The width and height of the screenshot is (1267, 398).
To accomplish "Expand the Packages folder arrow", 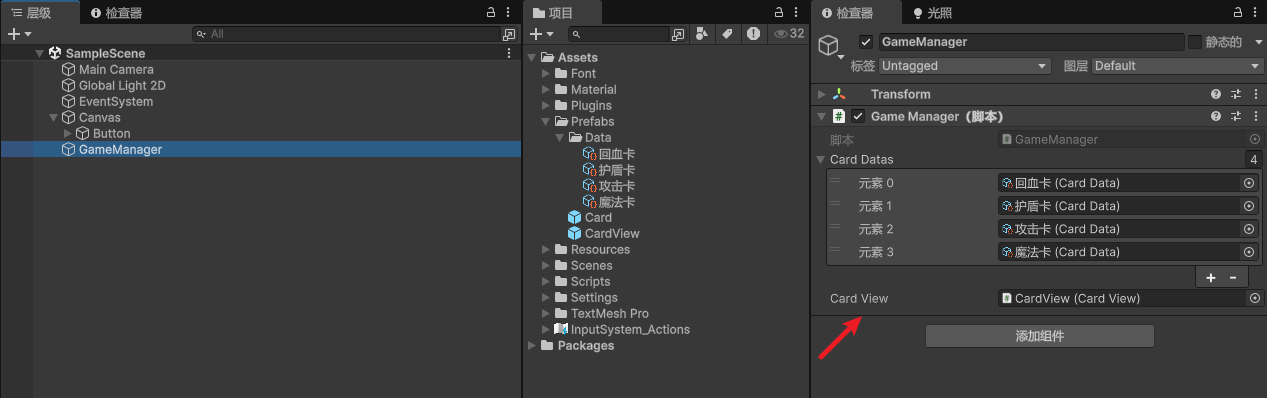I will pyautogui.click(x=532, y=346).
